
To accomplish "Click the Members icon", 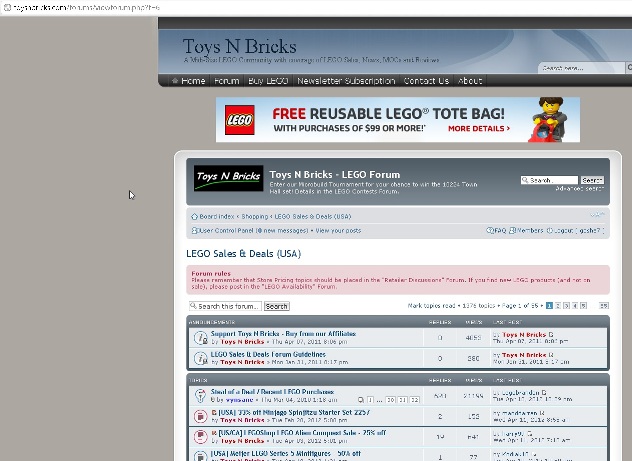I will 512,230.
